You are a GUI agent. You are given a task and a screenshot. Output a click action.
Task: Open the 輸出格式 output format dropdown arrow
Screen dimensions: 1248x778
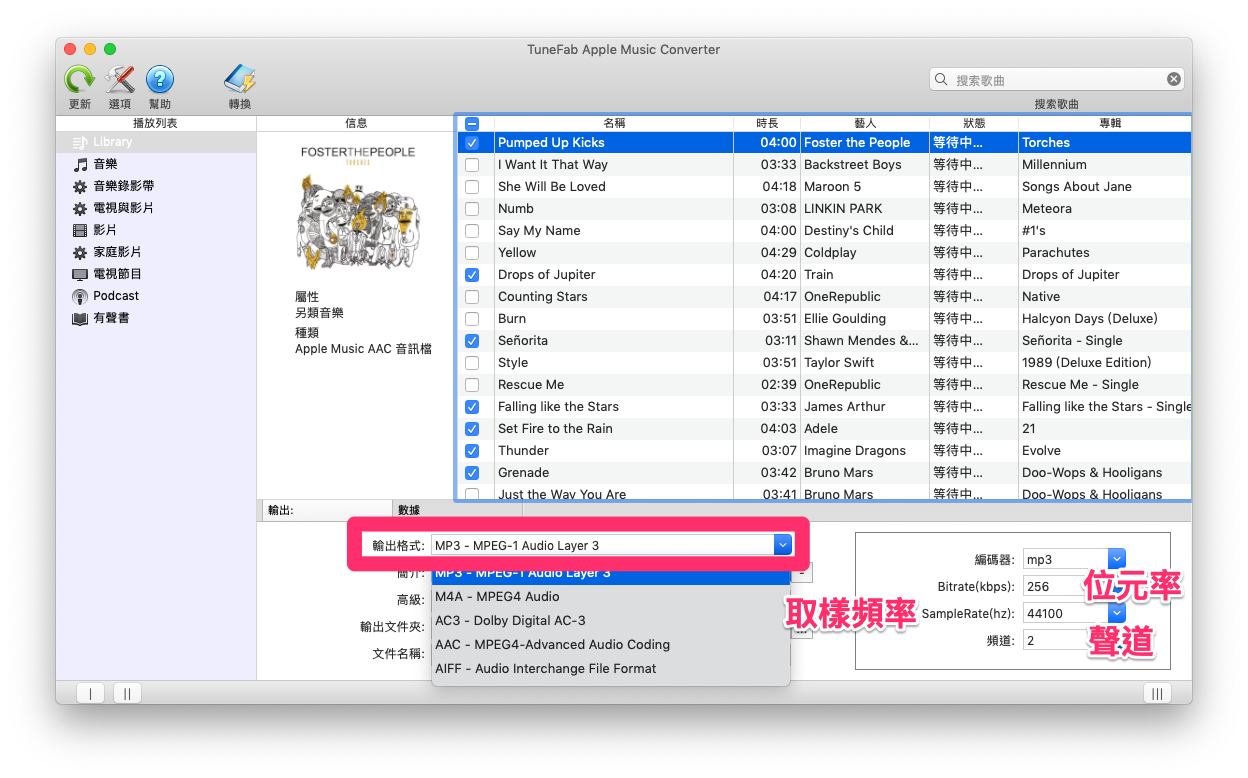pyautogui.click(x=783, y=545)
